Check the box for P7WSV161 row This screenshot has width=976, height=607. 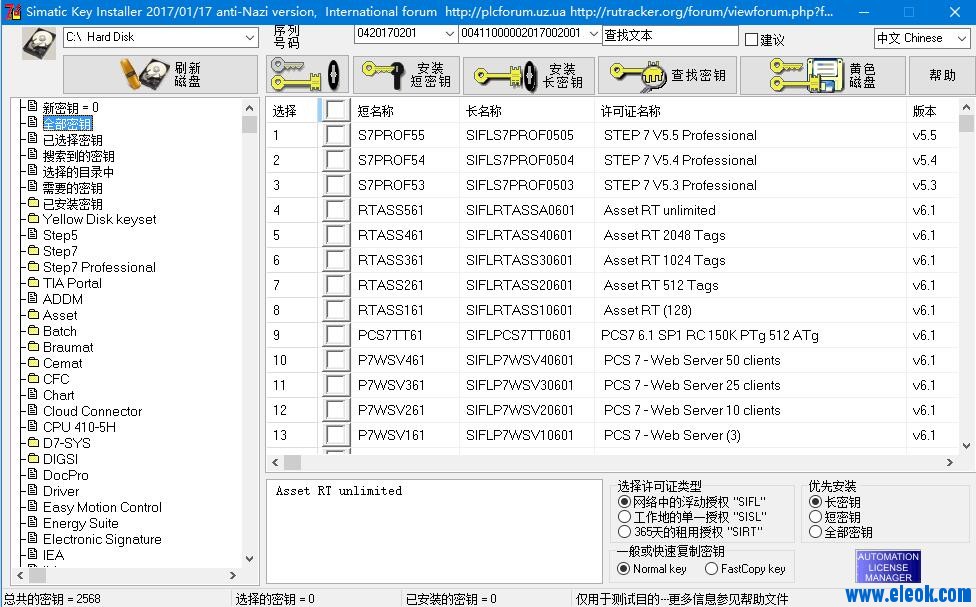[336, 435]
